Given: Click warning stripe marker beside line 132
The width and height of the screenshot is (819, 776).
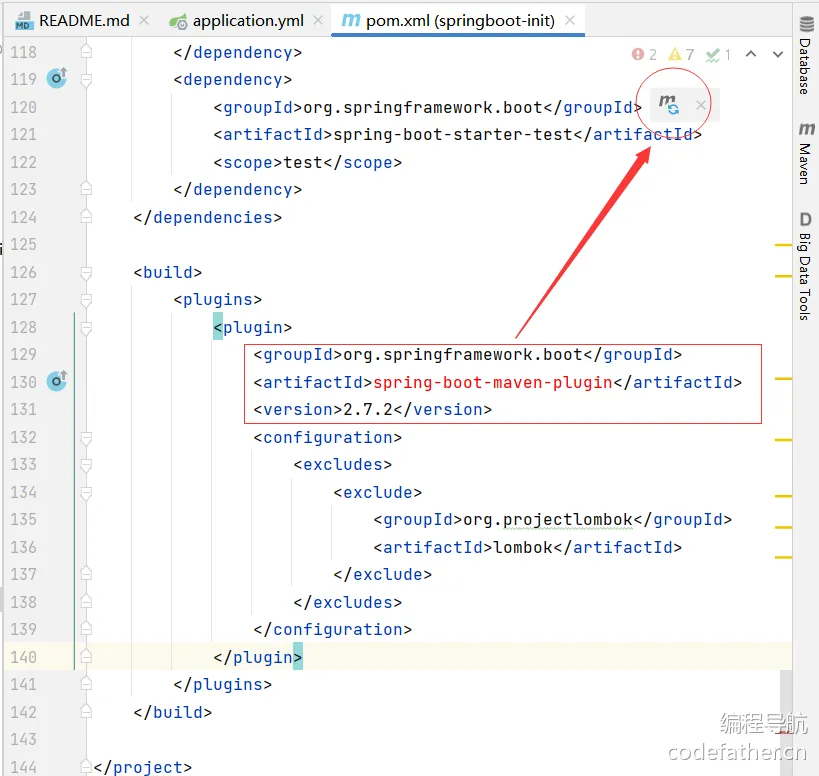Looking at the screenshot, I should point(783,440).
